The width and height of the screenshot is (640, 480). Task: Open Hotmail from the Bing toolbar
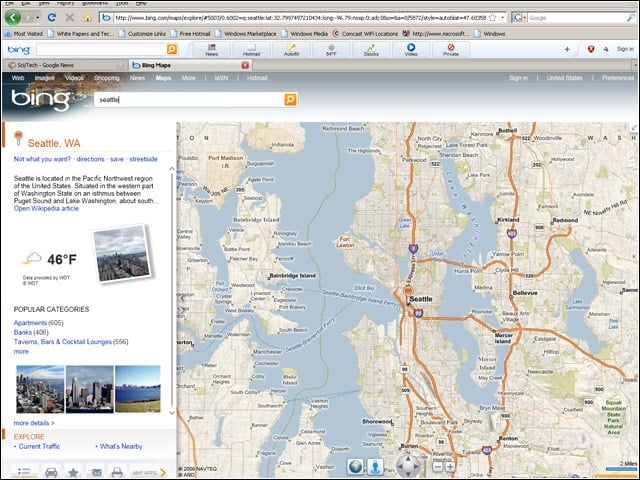coord(251,50)
